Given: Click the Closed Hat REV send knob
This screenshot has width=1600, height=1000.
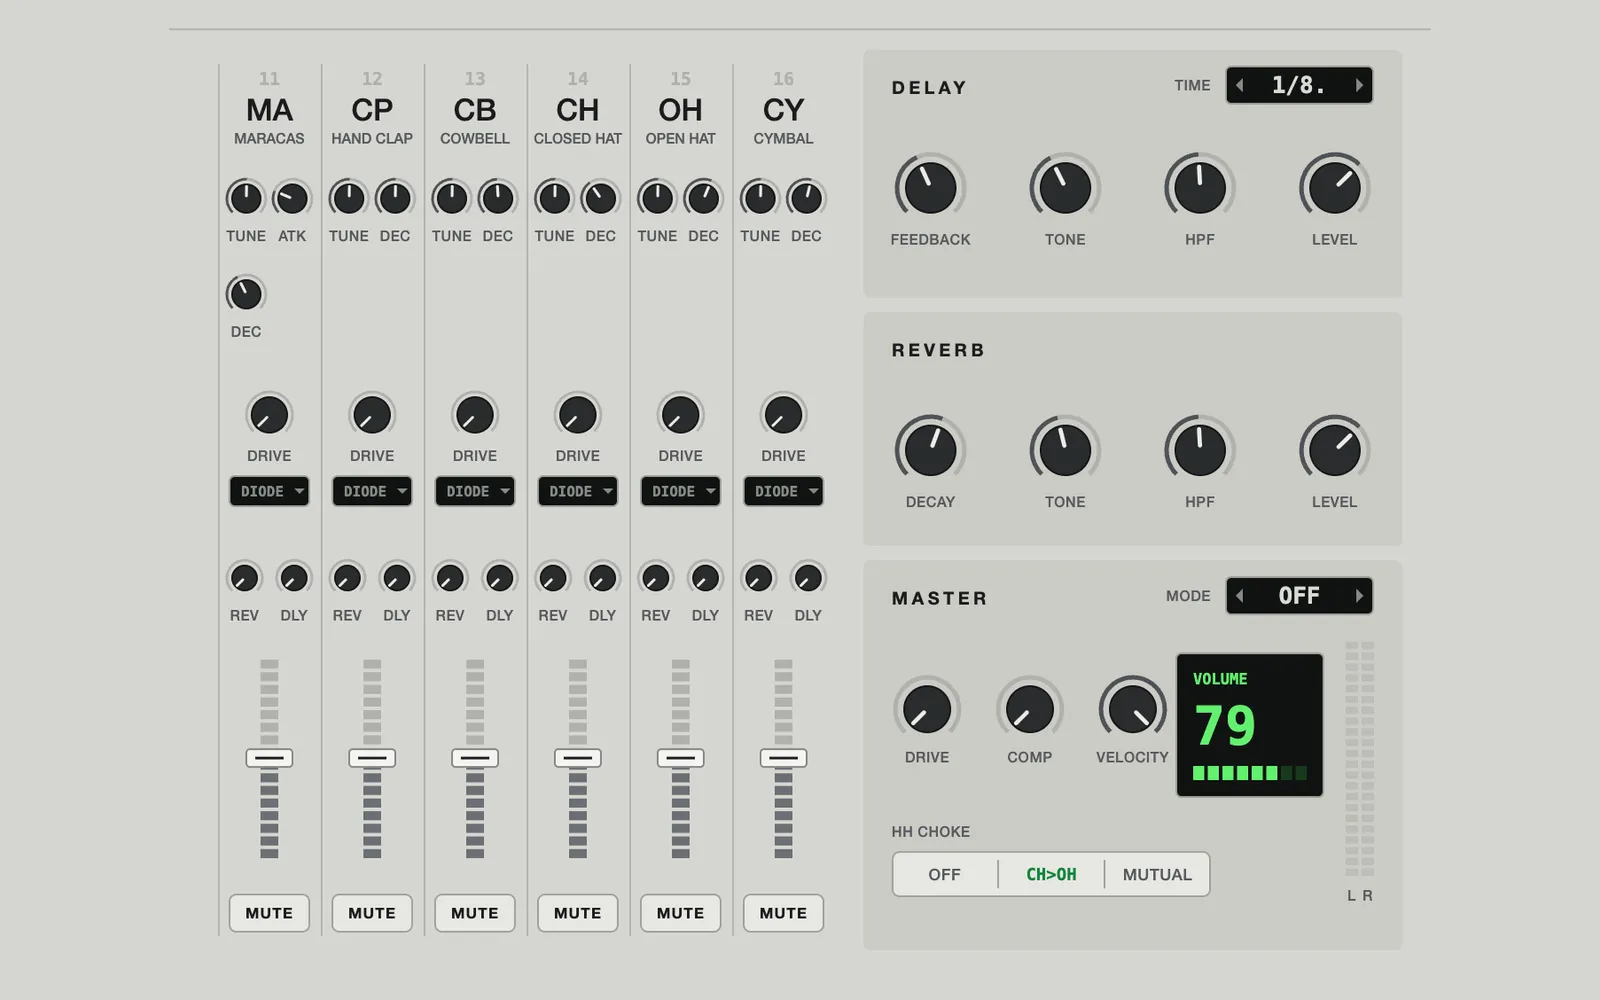Looking at the screenshot, I should [553, 578].
